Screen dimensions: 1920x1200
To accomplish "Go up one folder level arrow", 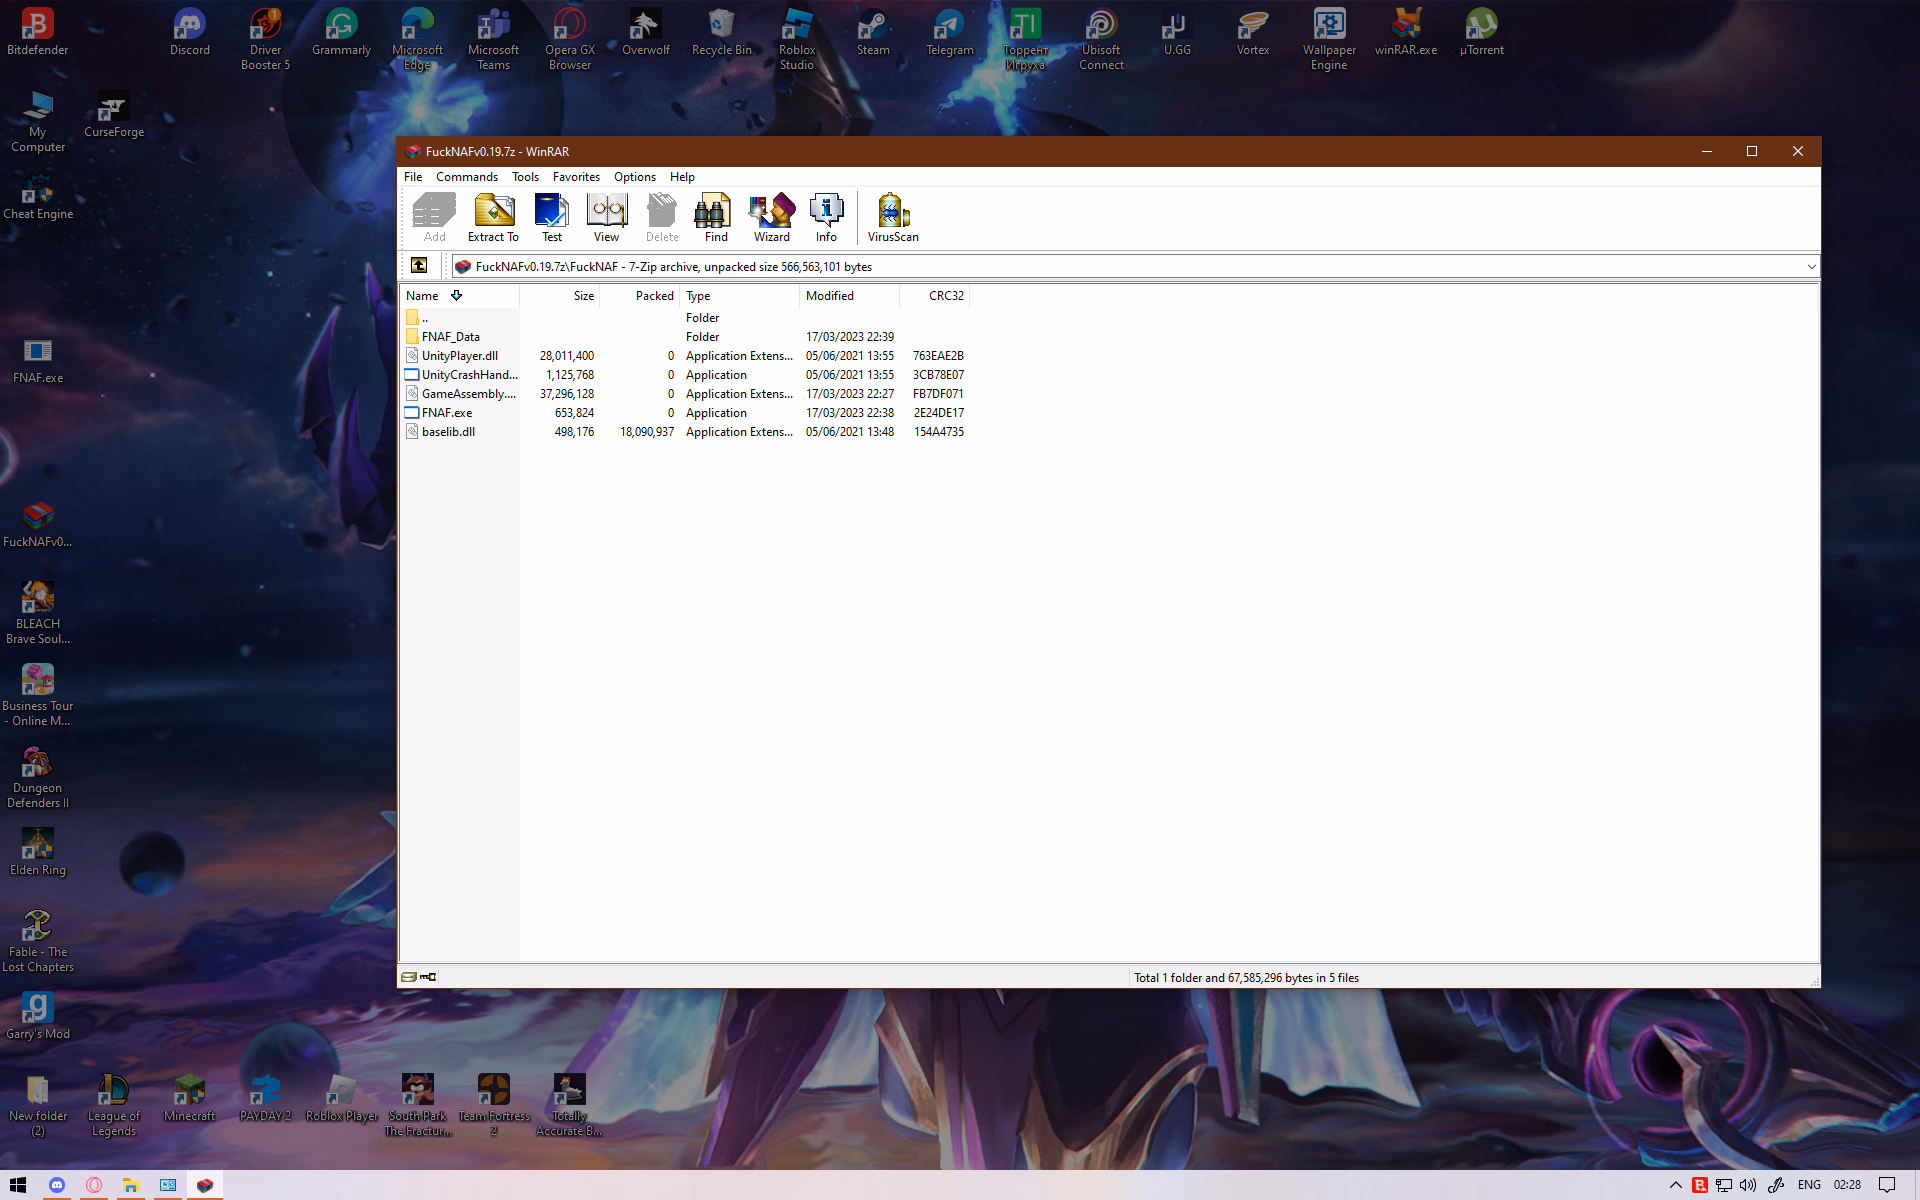I will point(419,266).
